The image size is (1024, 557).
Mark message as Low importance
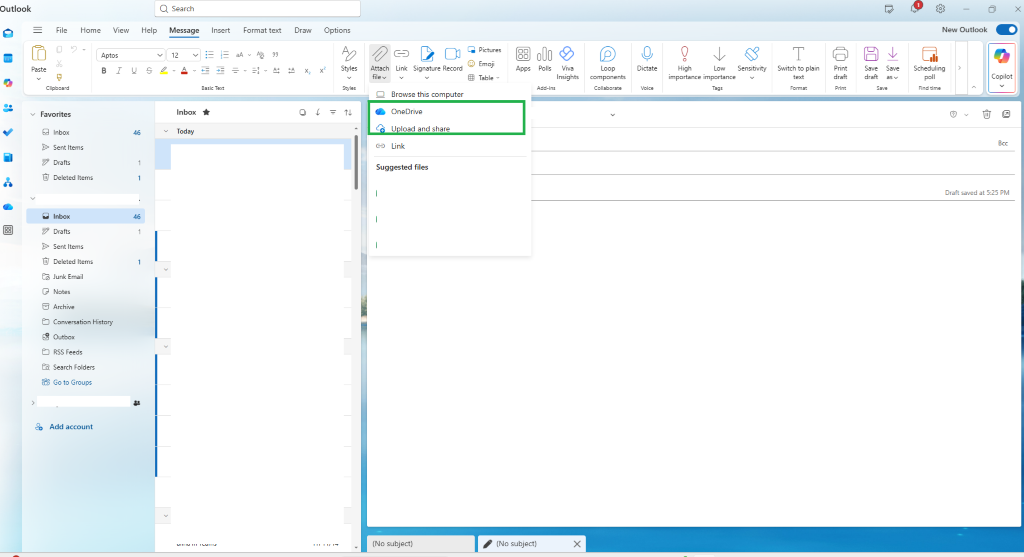[x=719, y=63]
